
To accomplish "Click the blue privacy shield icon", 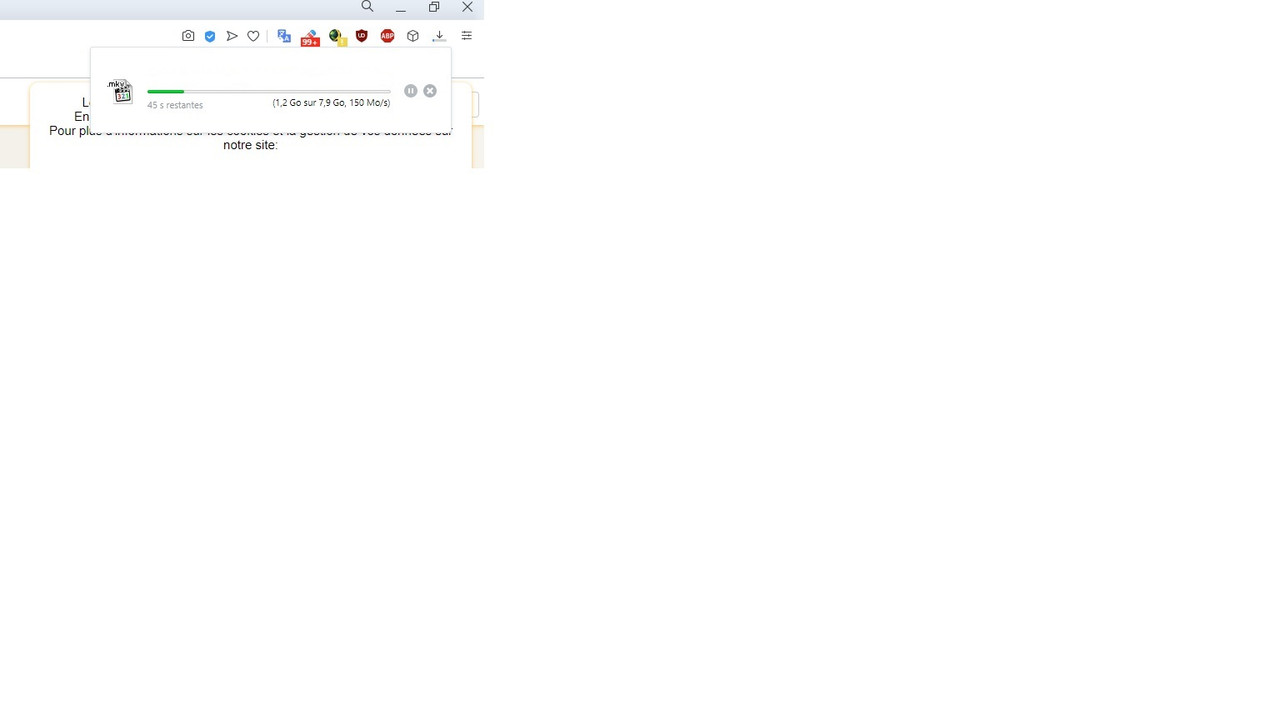I will pyautogui.click(x=210, y=36).
